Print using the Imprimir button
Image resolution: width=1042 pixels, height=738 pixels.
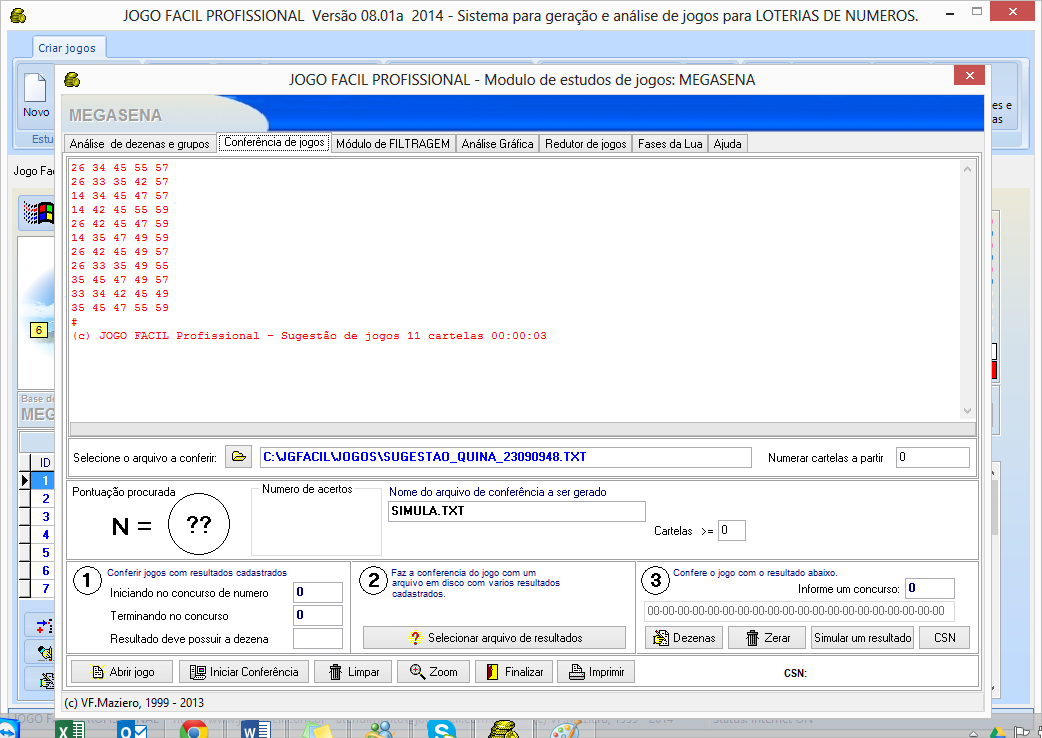[595, 672]
